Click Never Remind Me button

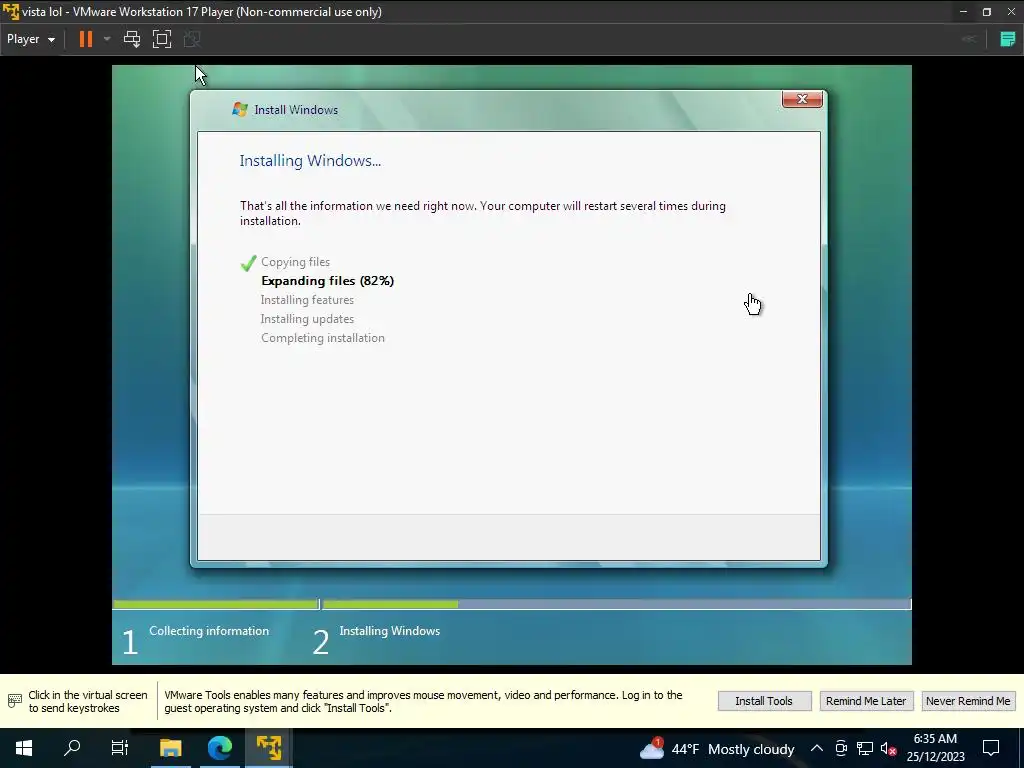(968, 701)
